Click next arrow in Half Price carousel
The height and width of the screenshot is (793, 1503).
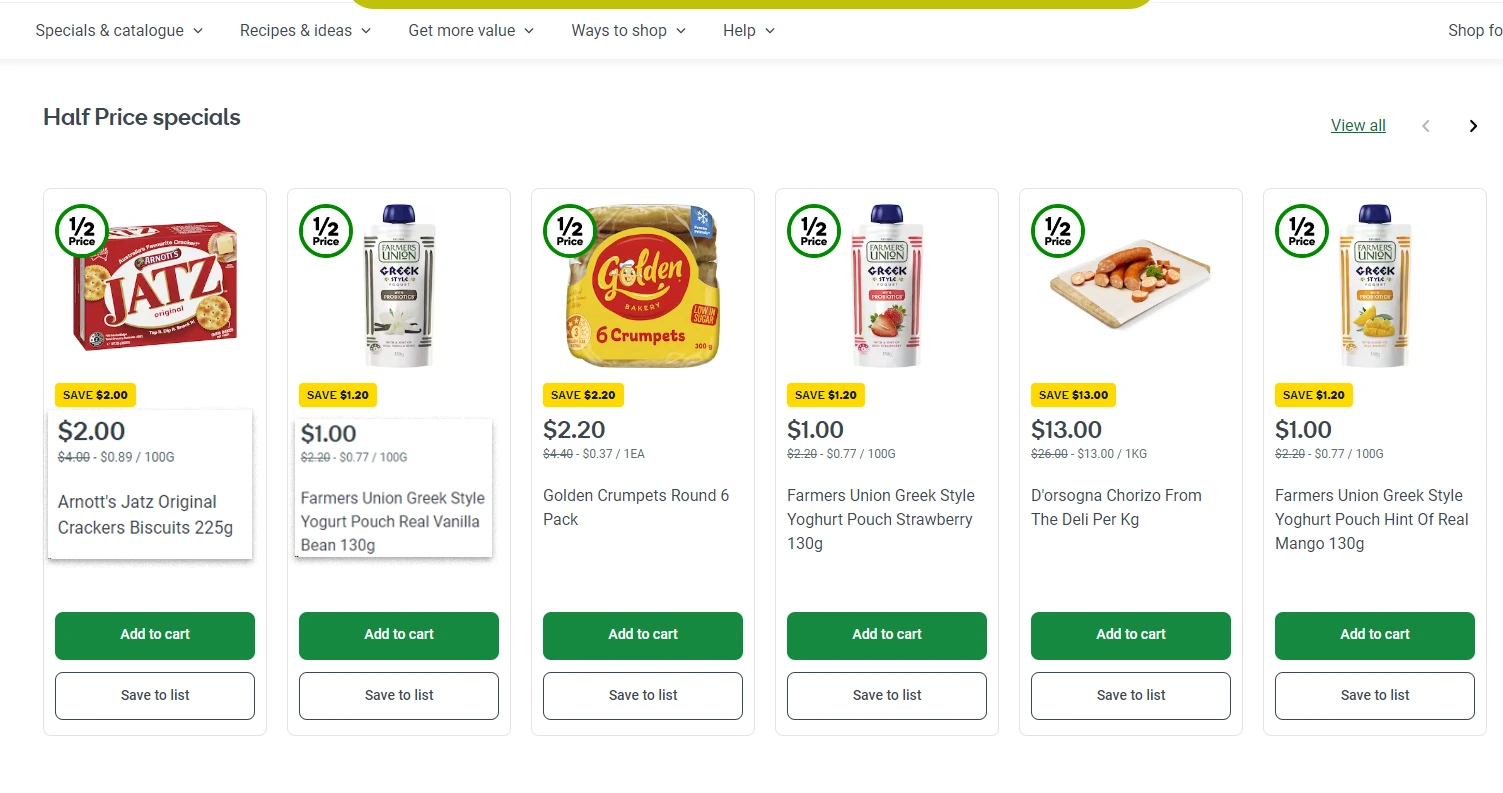(1473, 126)
